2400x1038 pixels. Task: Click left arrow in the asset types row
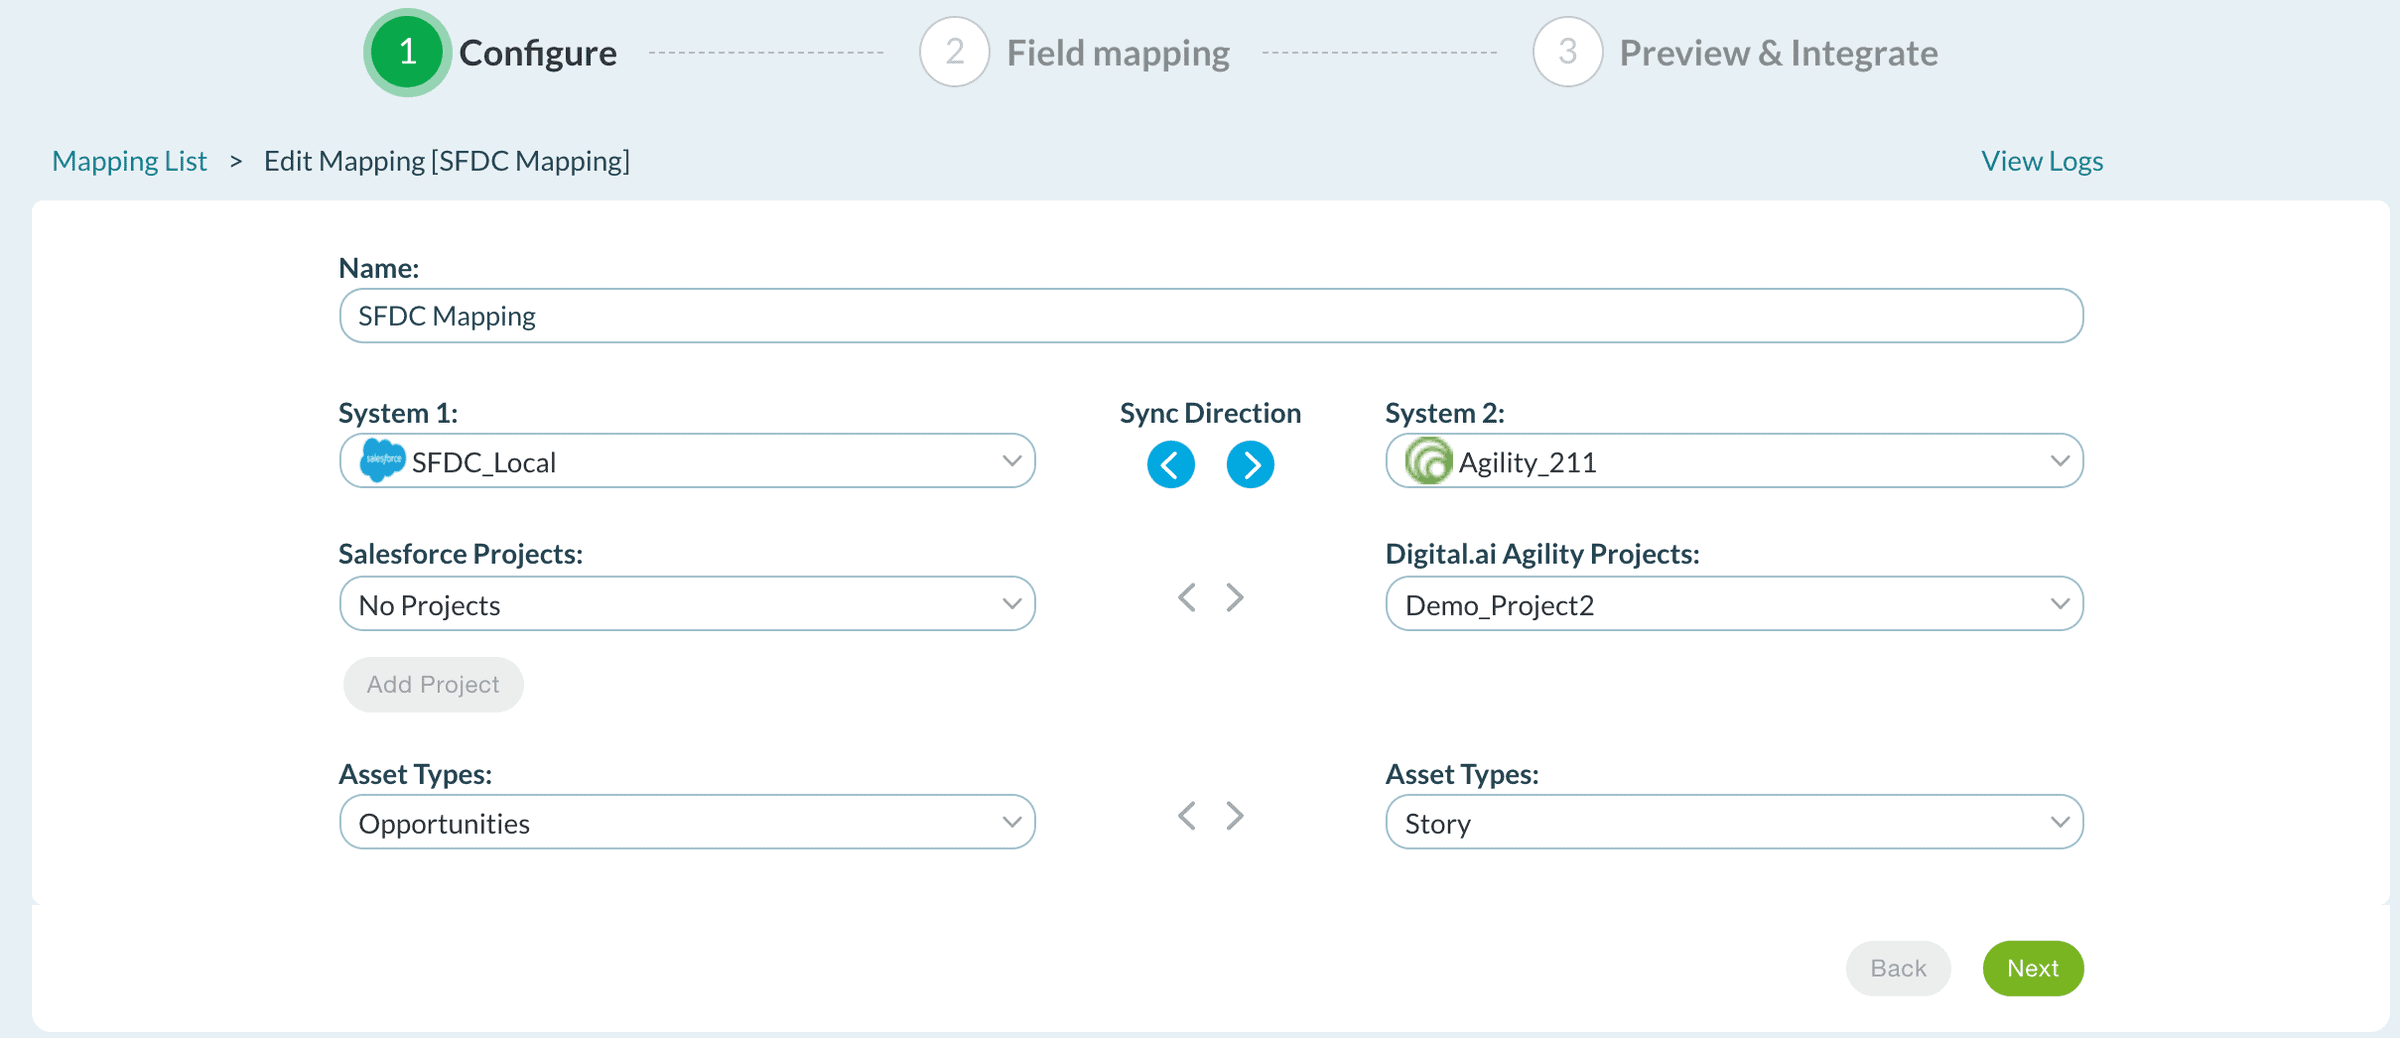(x=1186, y=816)
